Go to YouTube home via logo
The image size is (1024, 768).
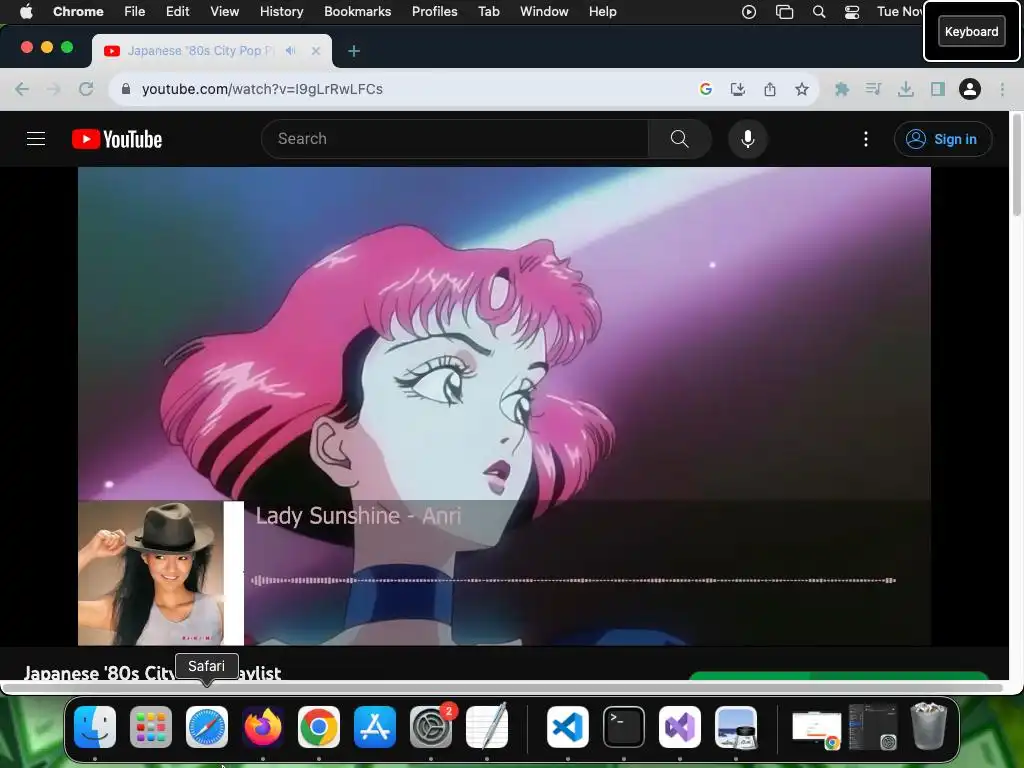coord(117,139)
